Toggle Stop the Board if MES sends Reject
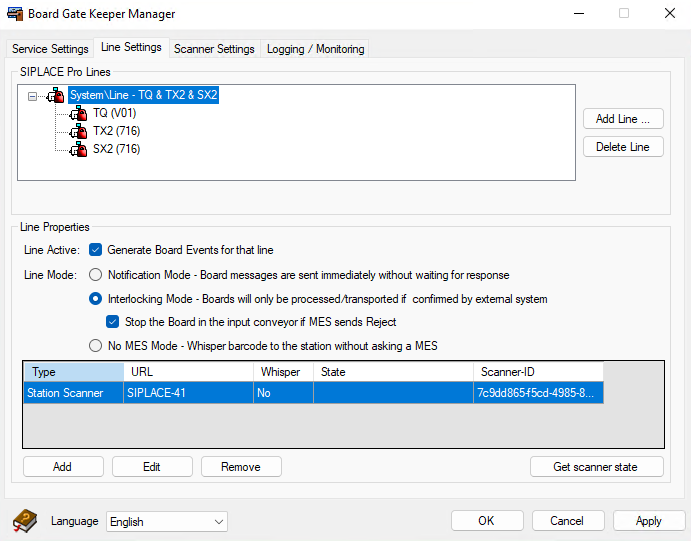Image resolution: width=691 pixels, height=541 pixels. [x=112, y=322]
